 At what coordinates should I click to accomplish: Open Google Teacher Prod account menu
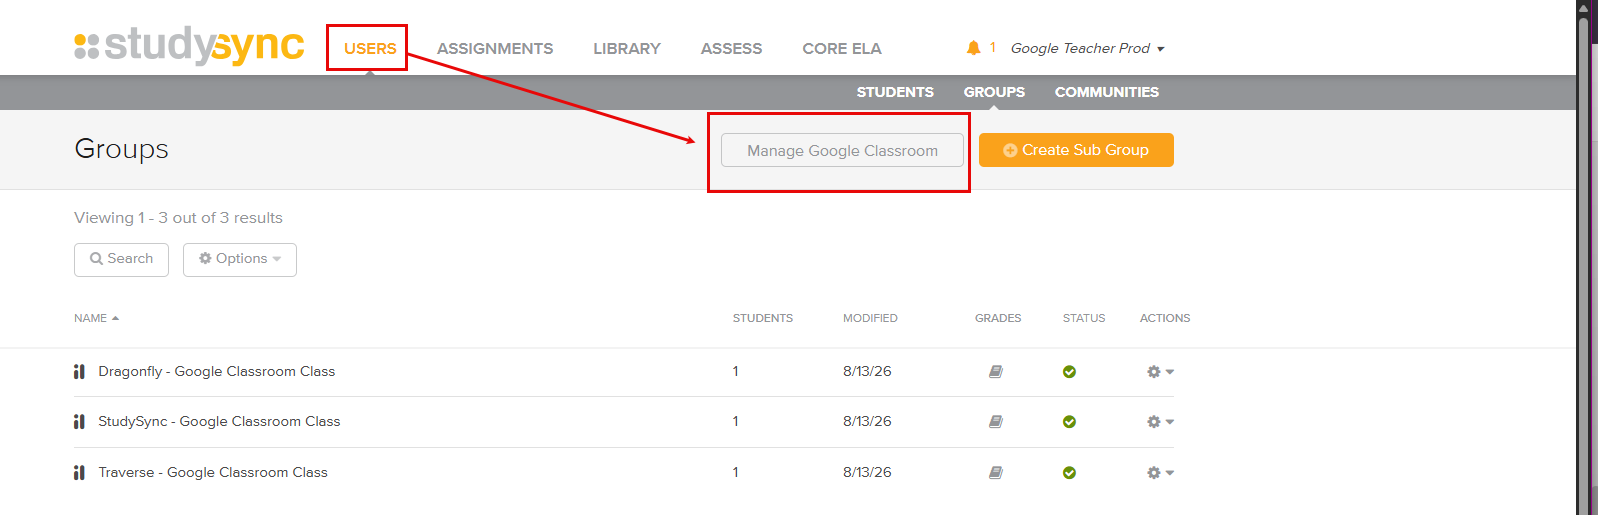pos(1087,48)
